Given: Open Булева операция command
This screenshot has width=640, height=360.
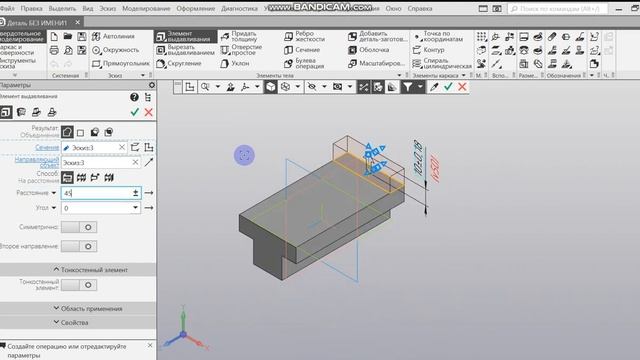Looking at the screenshot, I should click(x=304, y=63).
